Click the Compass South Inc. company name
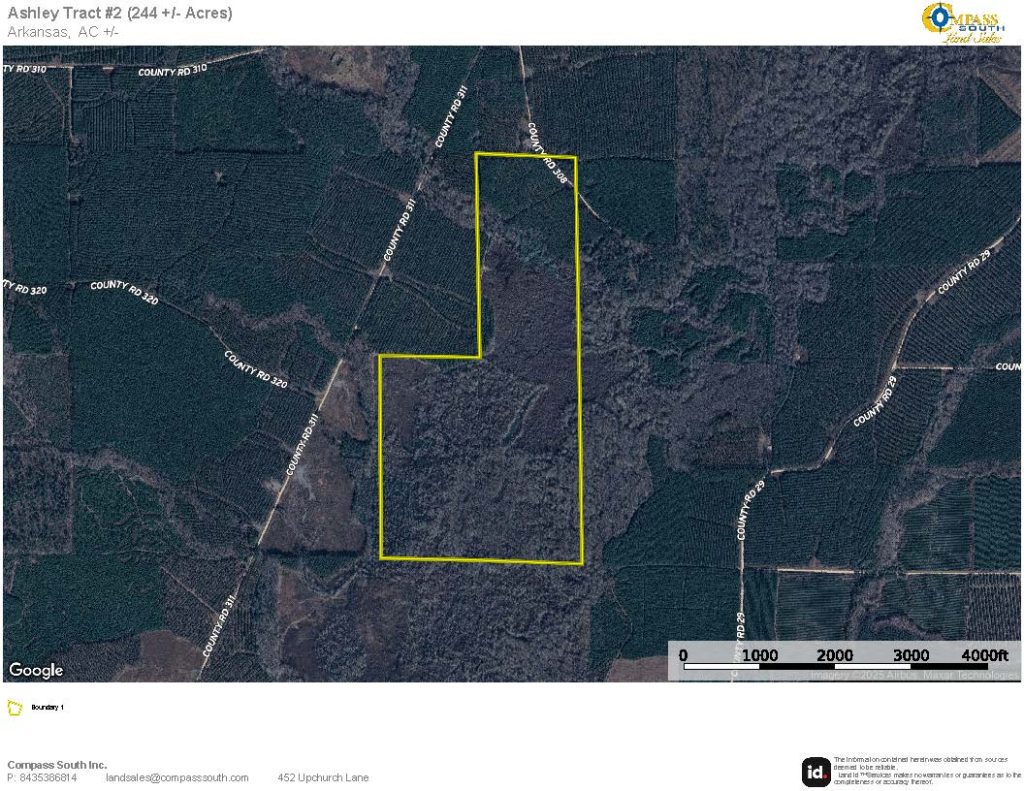The image size is (1024, 791). point(57,765)
